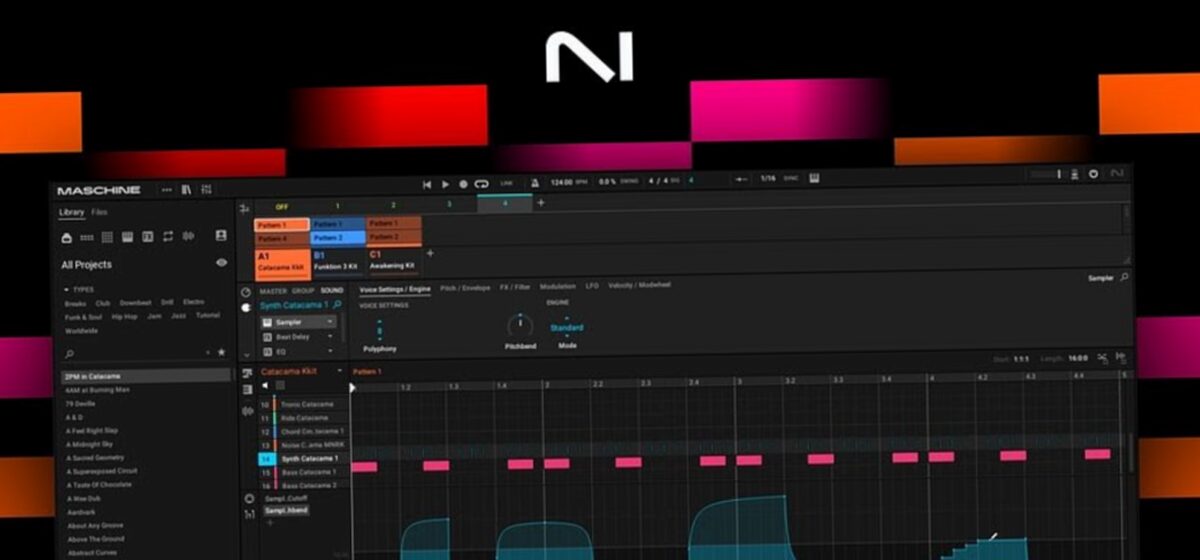Screen dimensions: 1200x560
Task: Select sound slot 14 Synth Catacama 1
Action: 303,458
